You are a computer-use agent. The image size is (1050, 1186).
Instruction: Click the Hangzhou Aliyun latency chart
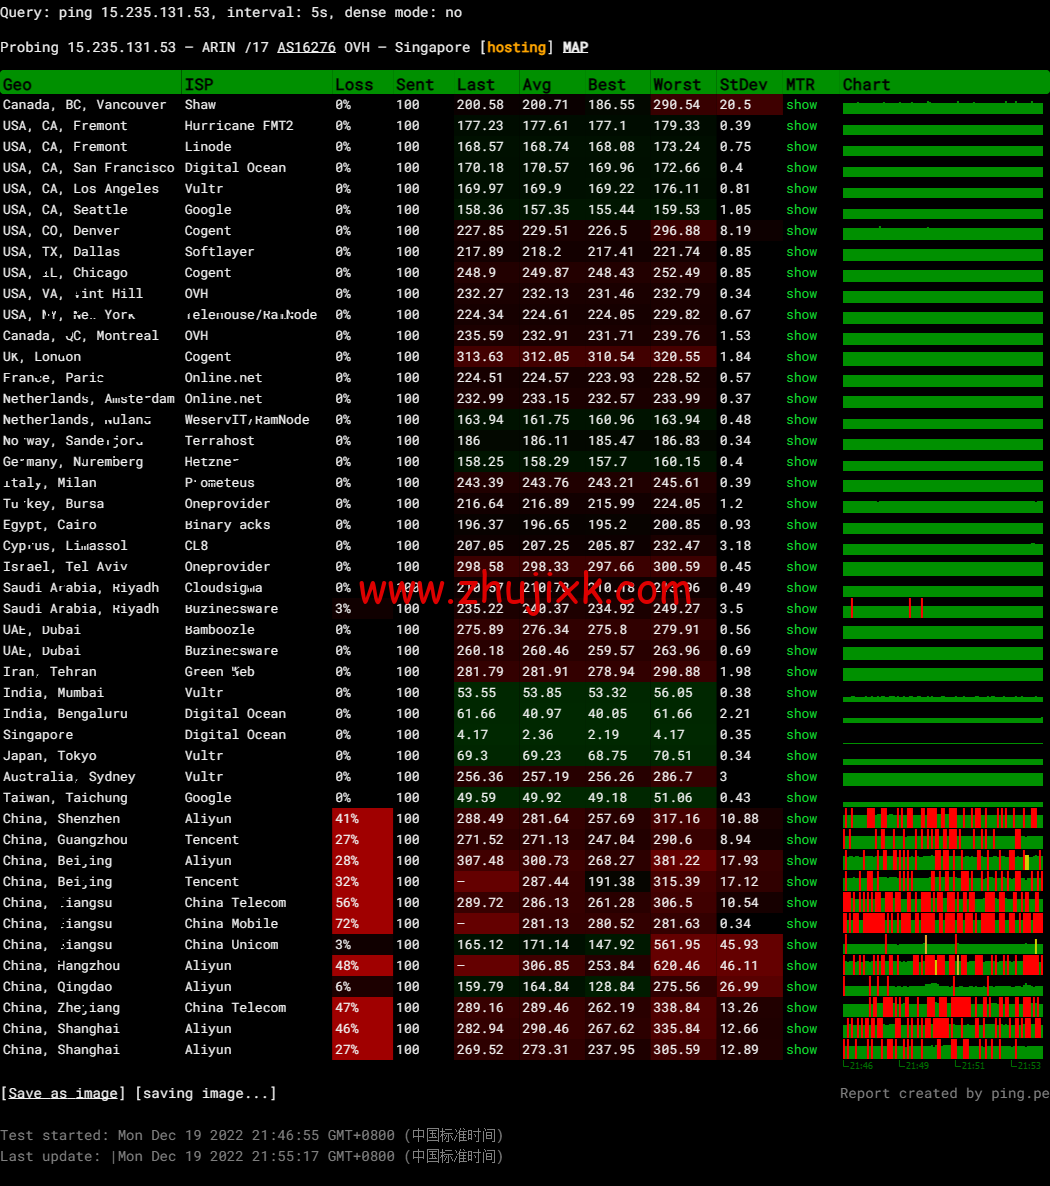point(942,965)
